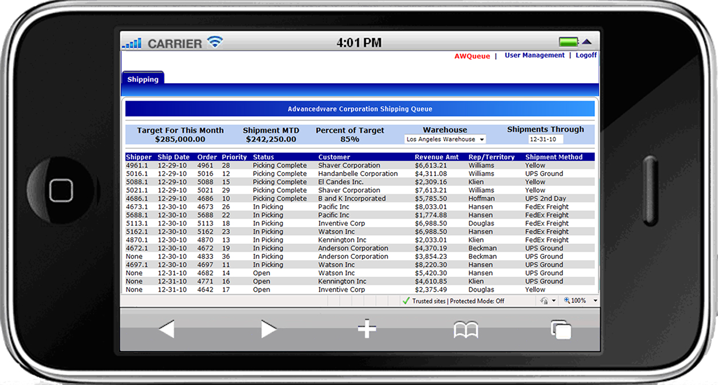Select shipper 4961.1 row
The width and height of the screenshot is (718, 385).
360,165
